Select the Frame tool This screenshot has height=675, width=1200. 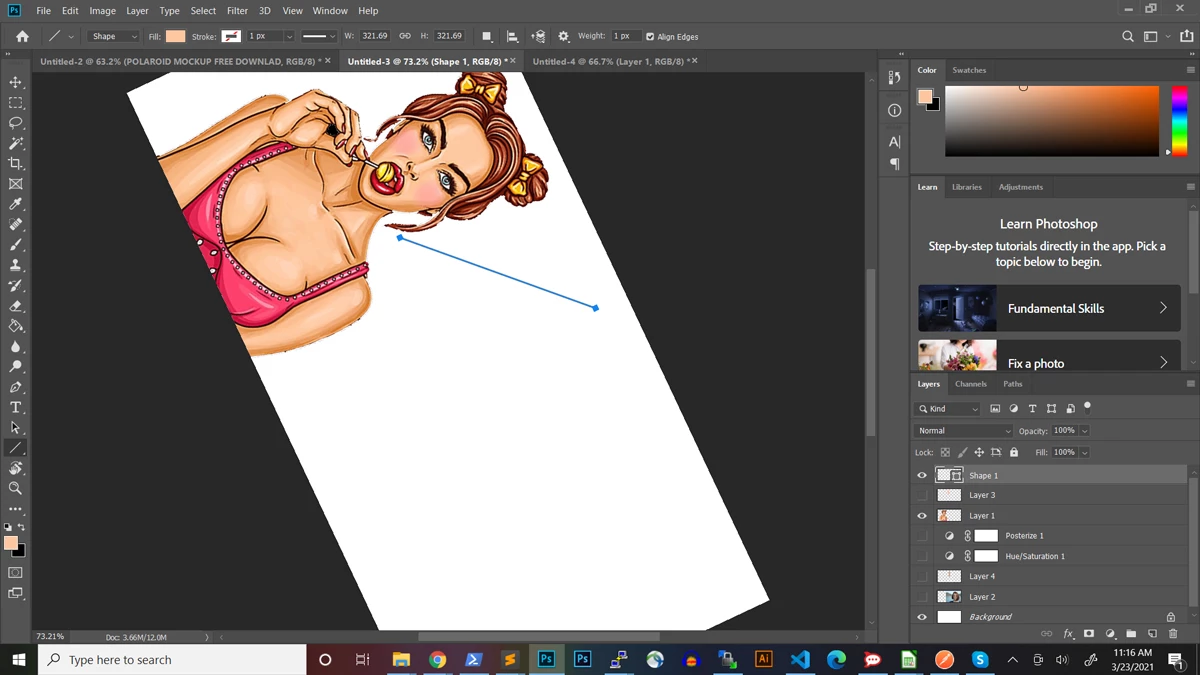click(x=16, y=184)
